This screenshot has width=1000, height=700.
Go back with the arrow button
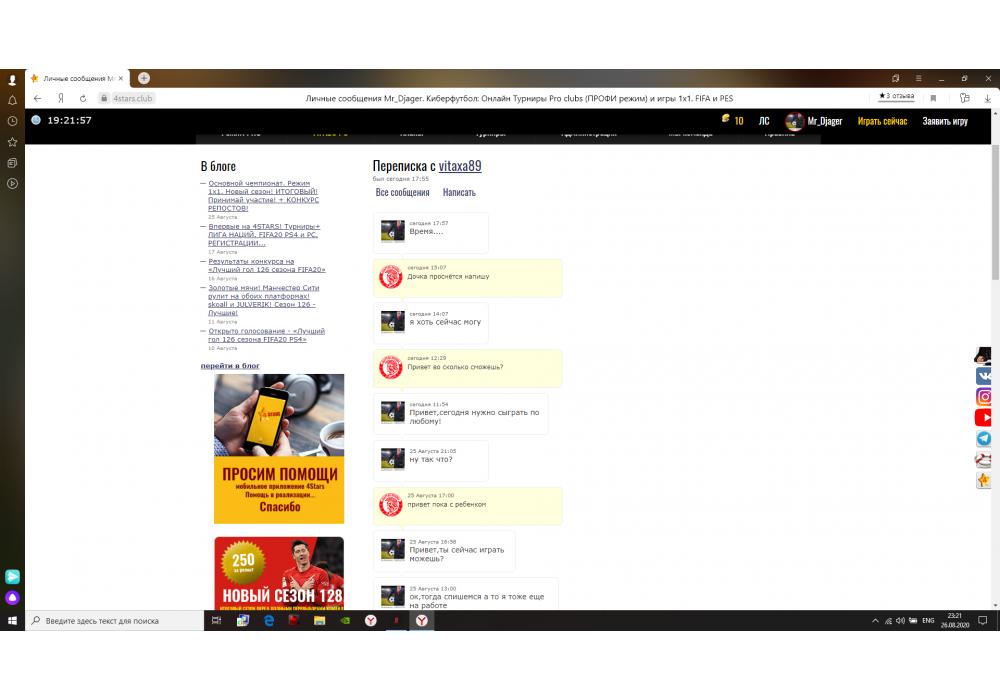(38, 98)
